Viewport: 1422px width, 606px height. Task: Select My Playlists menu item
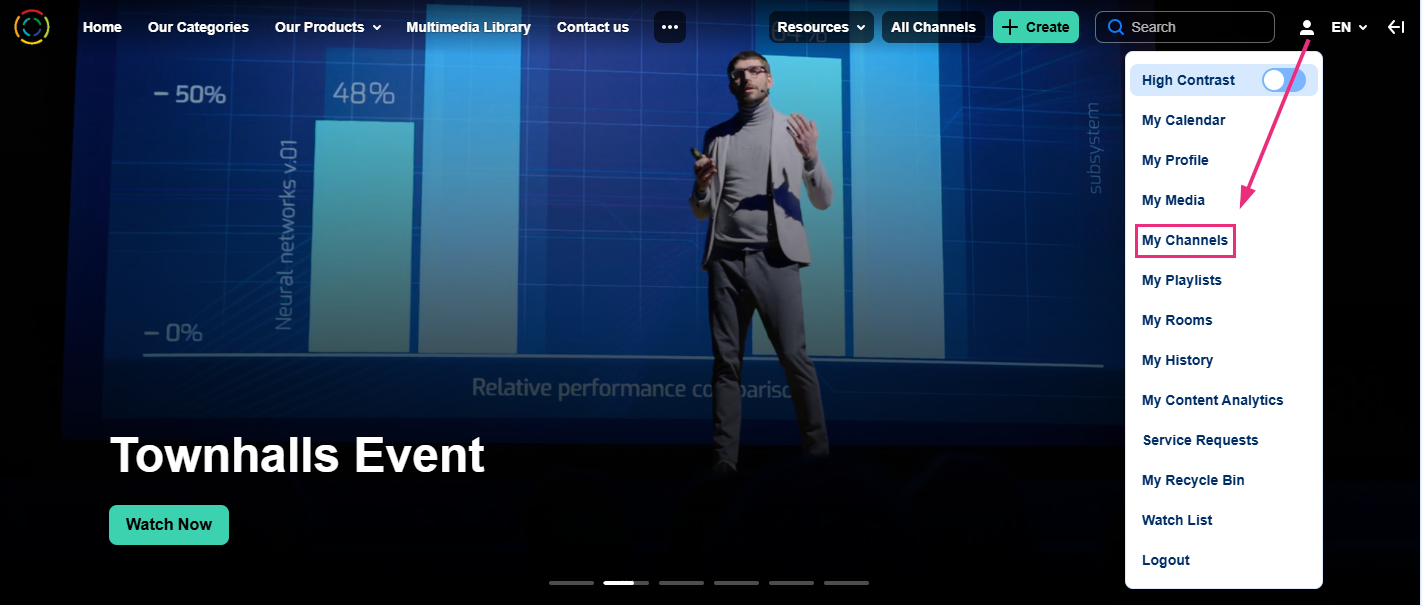(1182, 280)
